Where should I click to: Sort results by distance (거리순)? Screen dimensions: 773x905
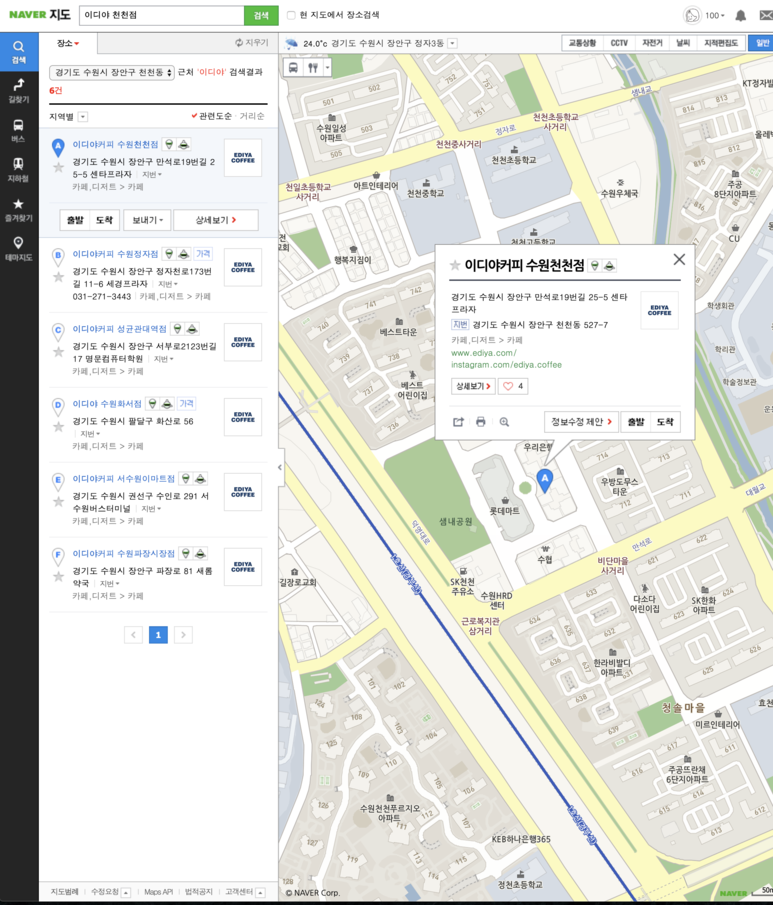pos(252,116)
